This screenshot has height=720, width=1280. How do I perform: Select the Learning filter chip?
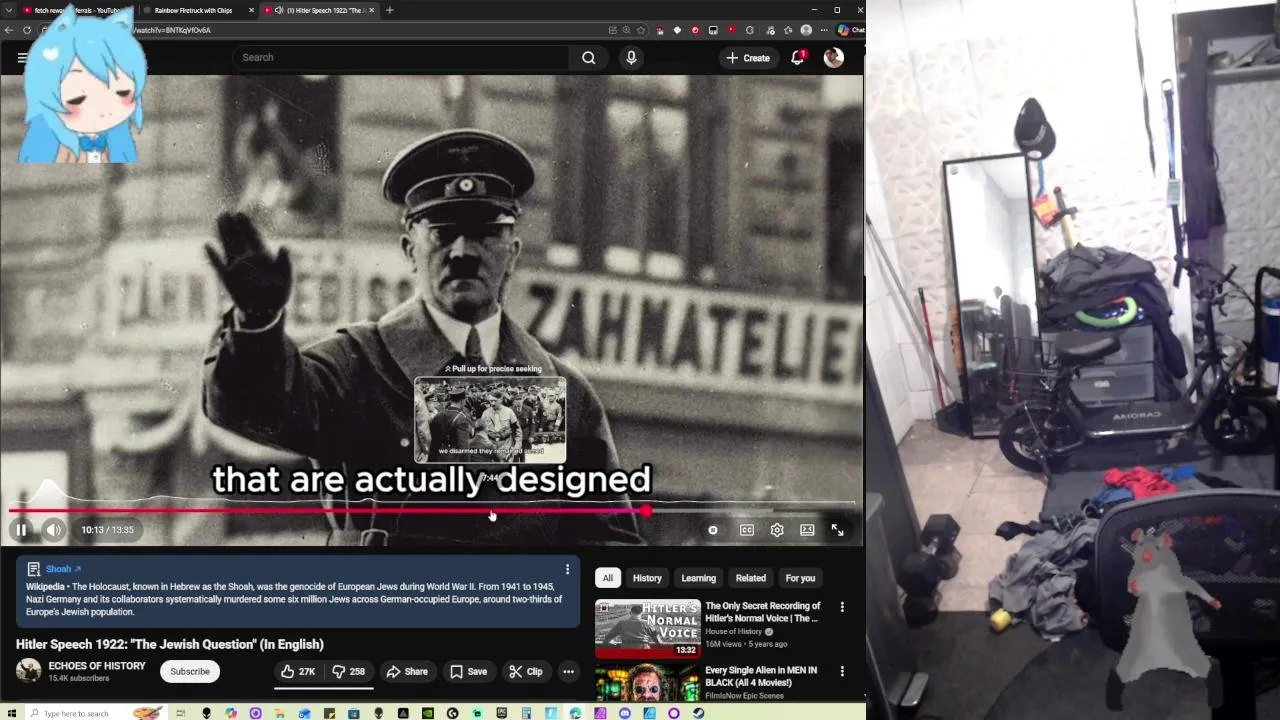click(x=699, y=578)
